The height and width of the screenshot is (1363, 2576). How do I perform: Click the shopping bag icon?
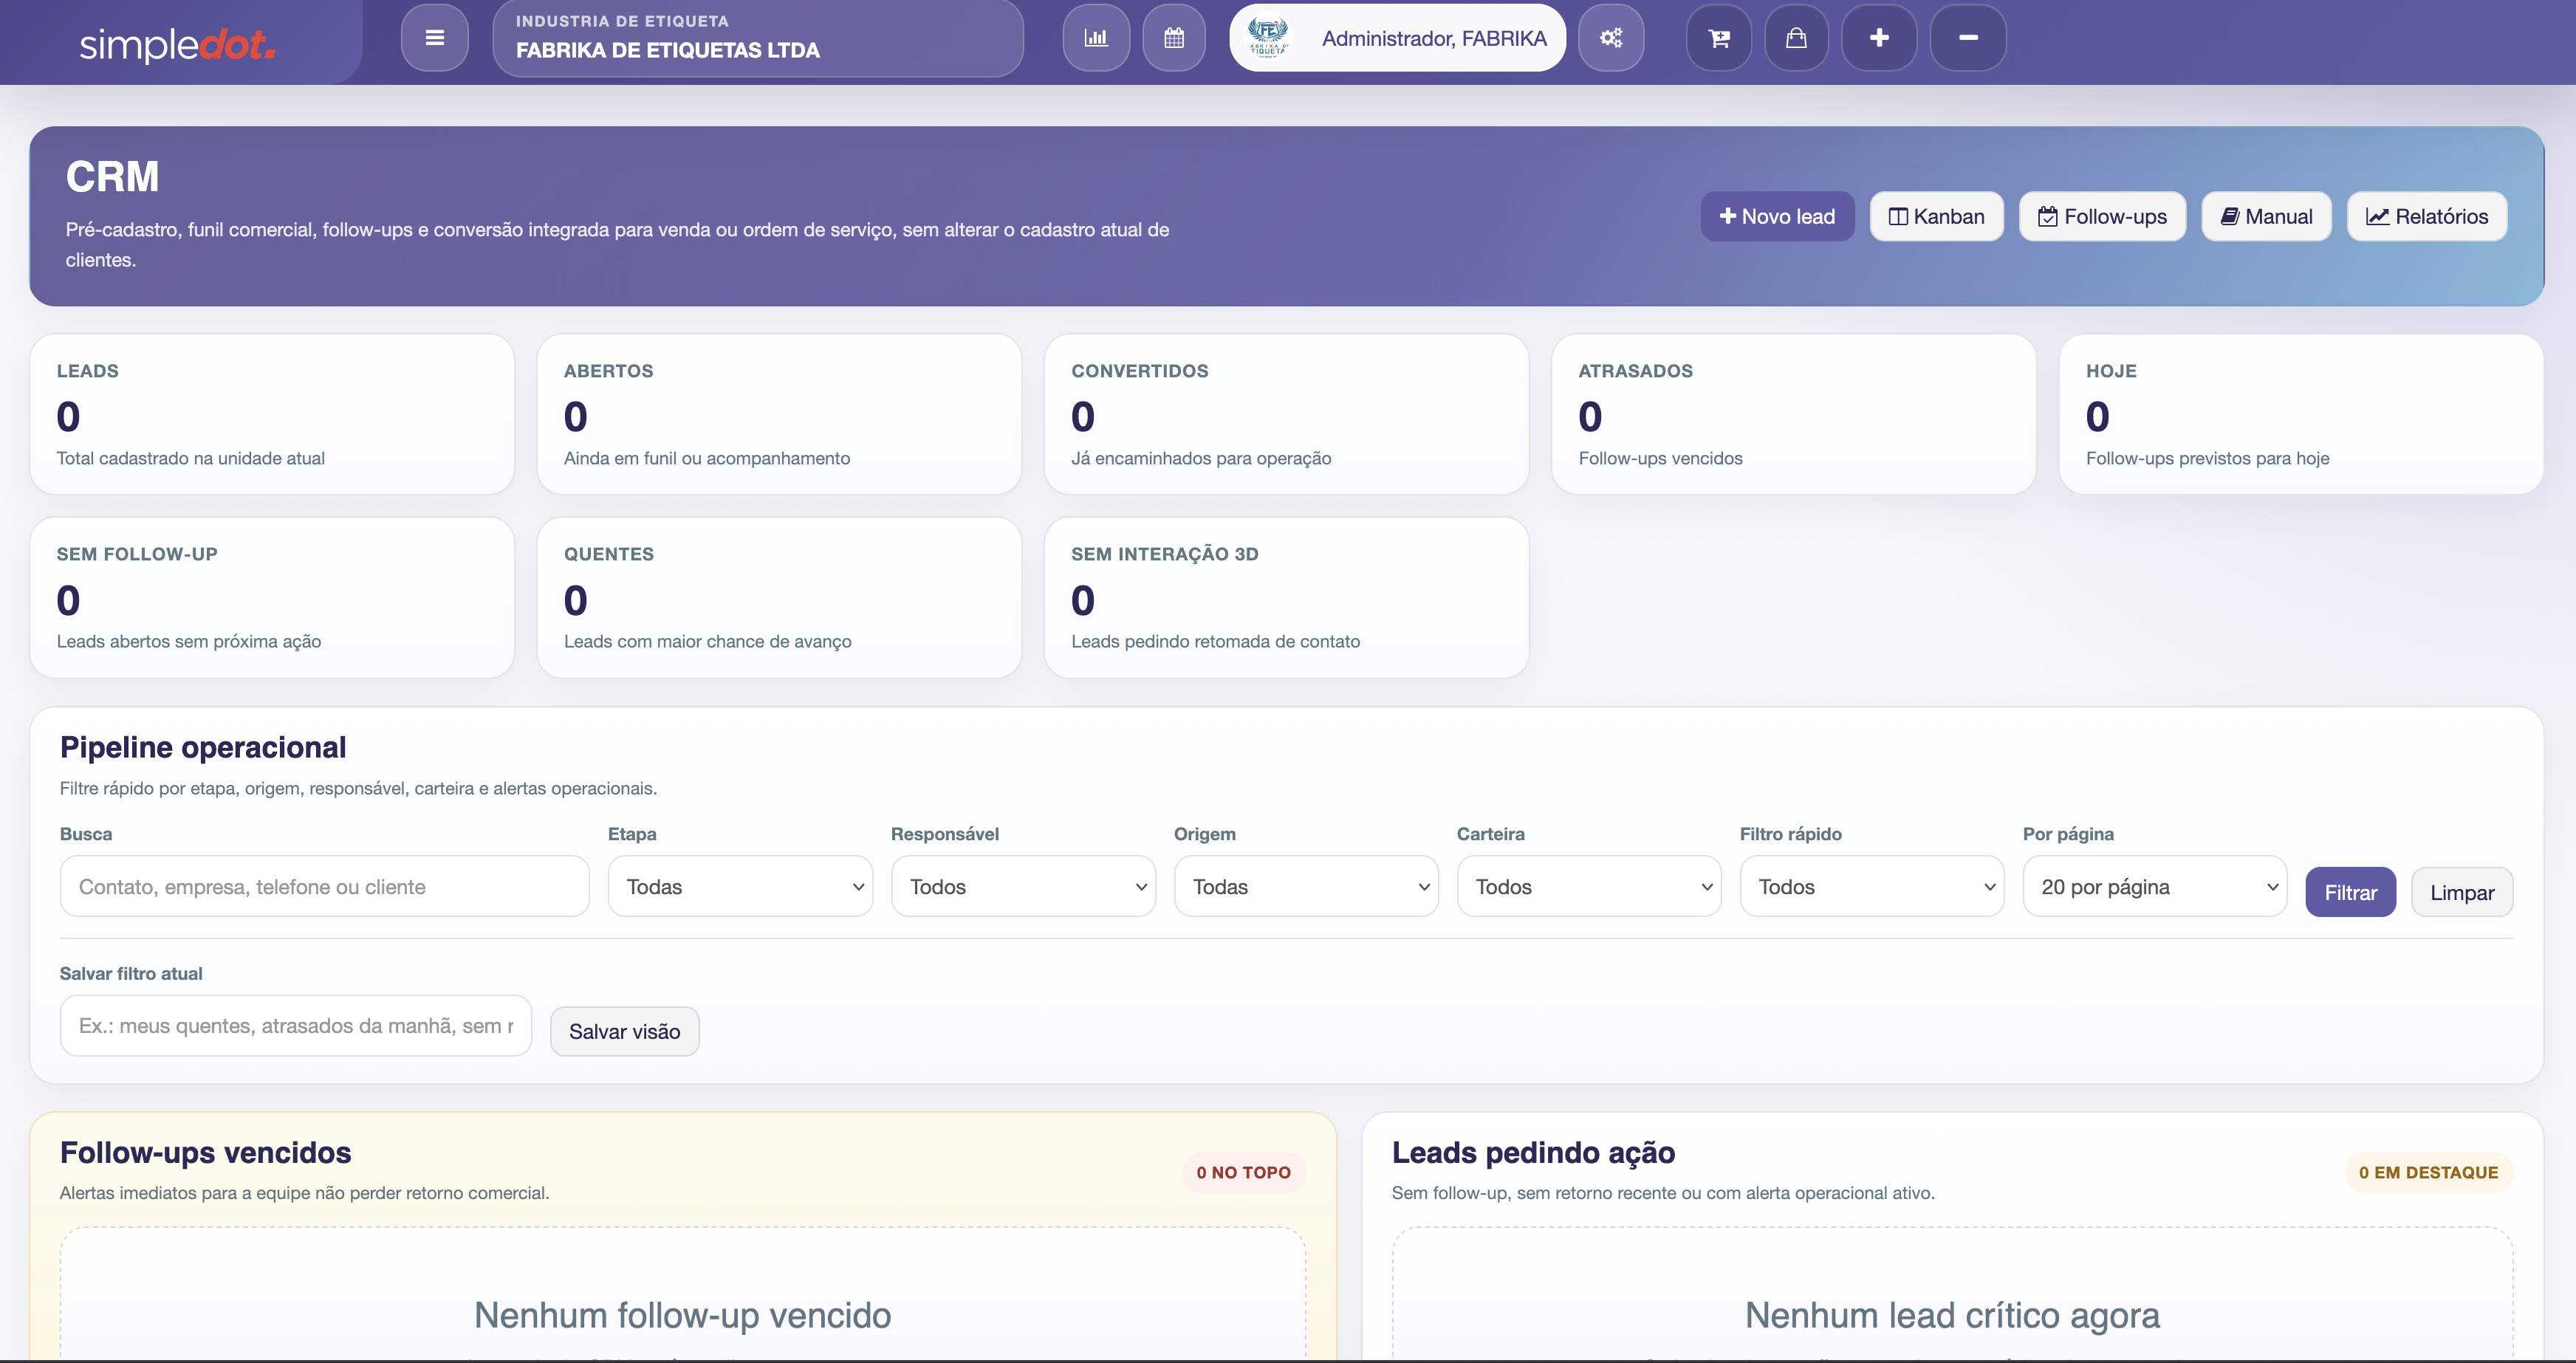point(1797,37)
